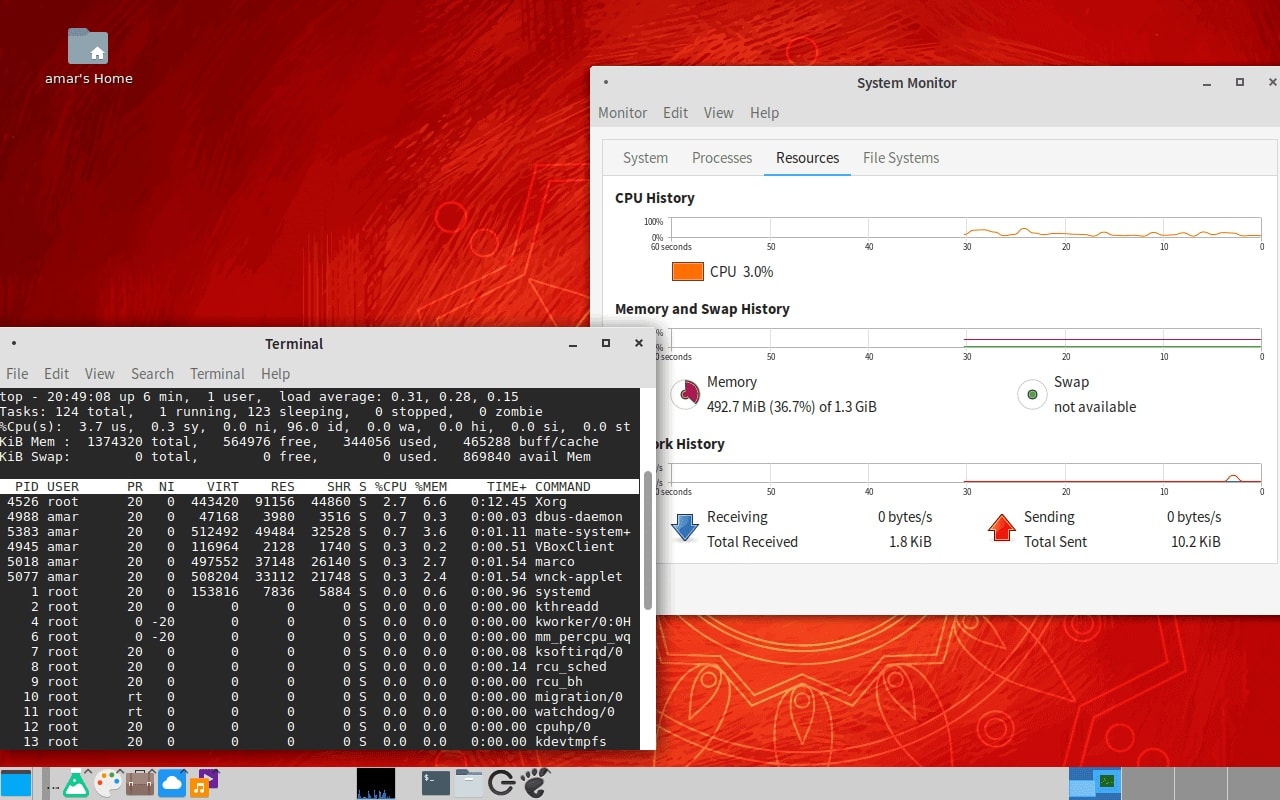Viewport: 1280px width, 800px height.
Task: Click the Terminal window title bar text
Action: tap(294, 344)
